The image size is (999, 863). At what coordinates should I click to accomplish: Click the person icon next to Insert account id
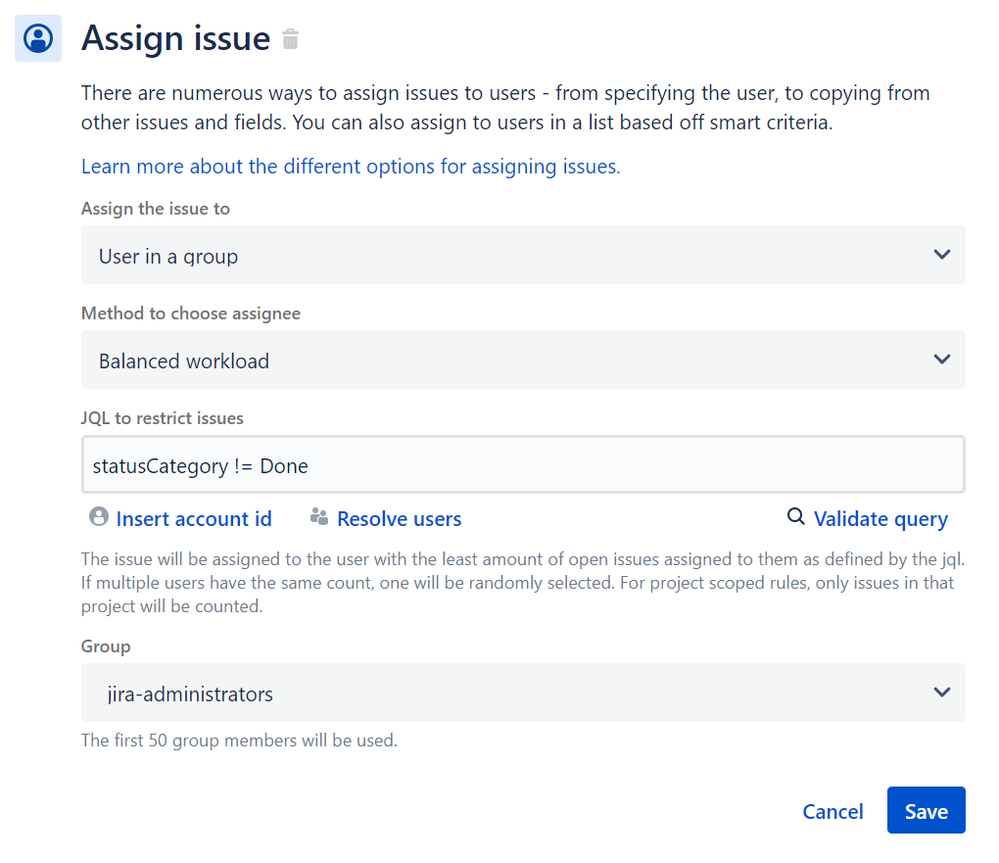click(x=98, y=517)
